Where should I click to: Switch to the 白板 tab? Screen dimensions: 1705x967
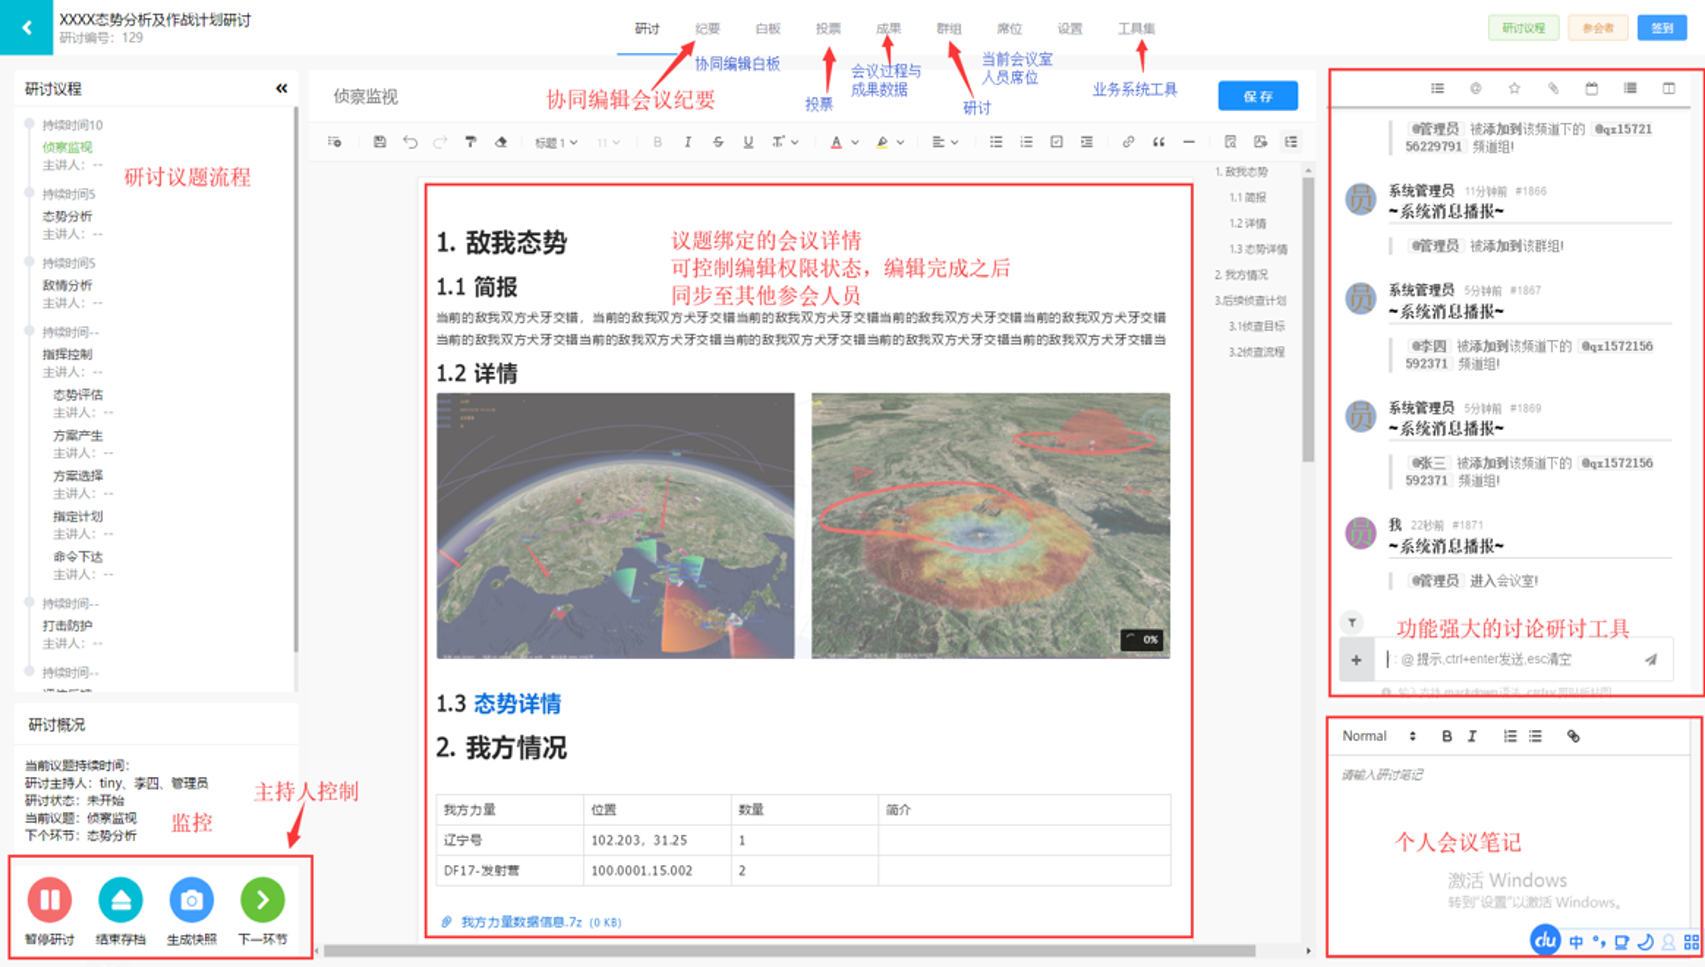coord(768,29)
